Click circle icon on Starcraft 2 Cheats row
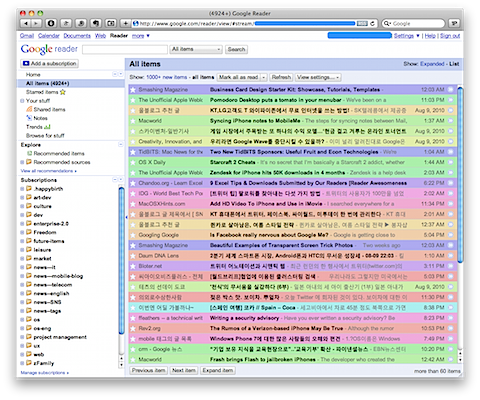This screenshot has height=400, width=480. coord(451,162)
